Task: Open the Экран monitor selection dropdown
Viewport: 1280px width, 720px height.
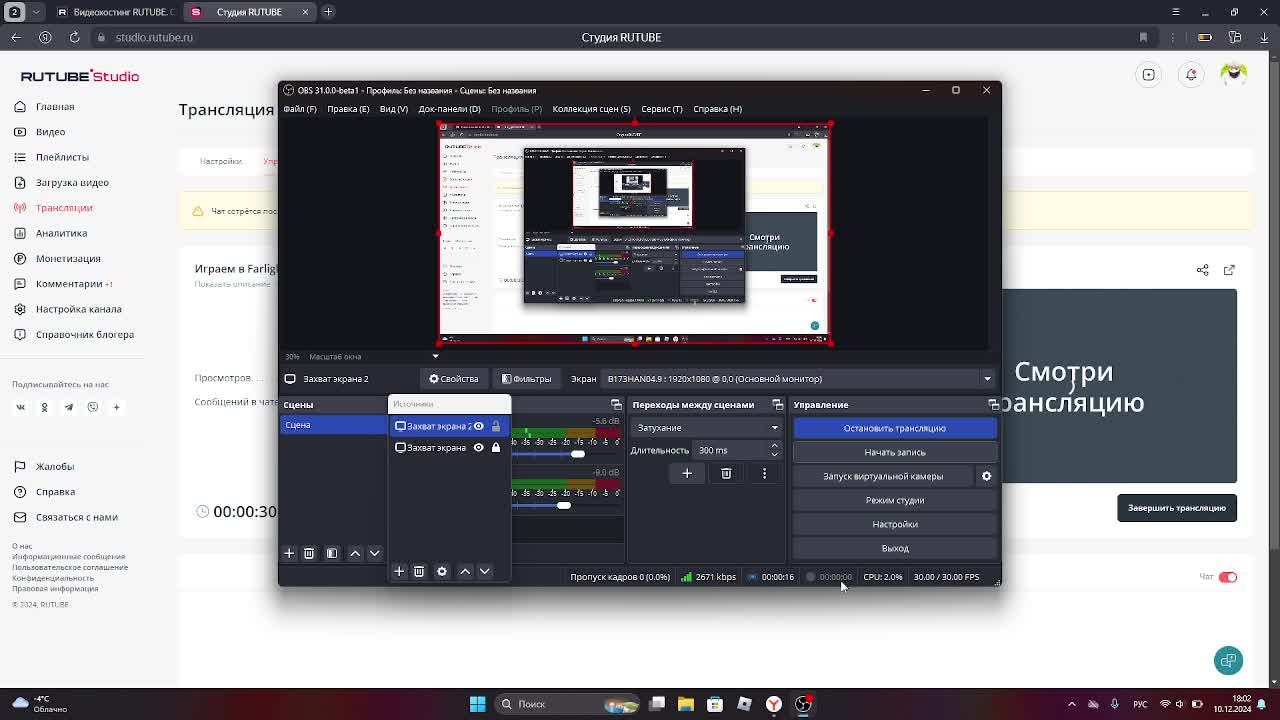Action: pyautogui.click(x=799, y=379)
